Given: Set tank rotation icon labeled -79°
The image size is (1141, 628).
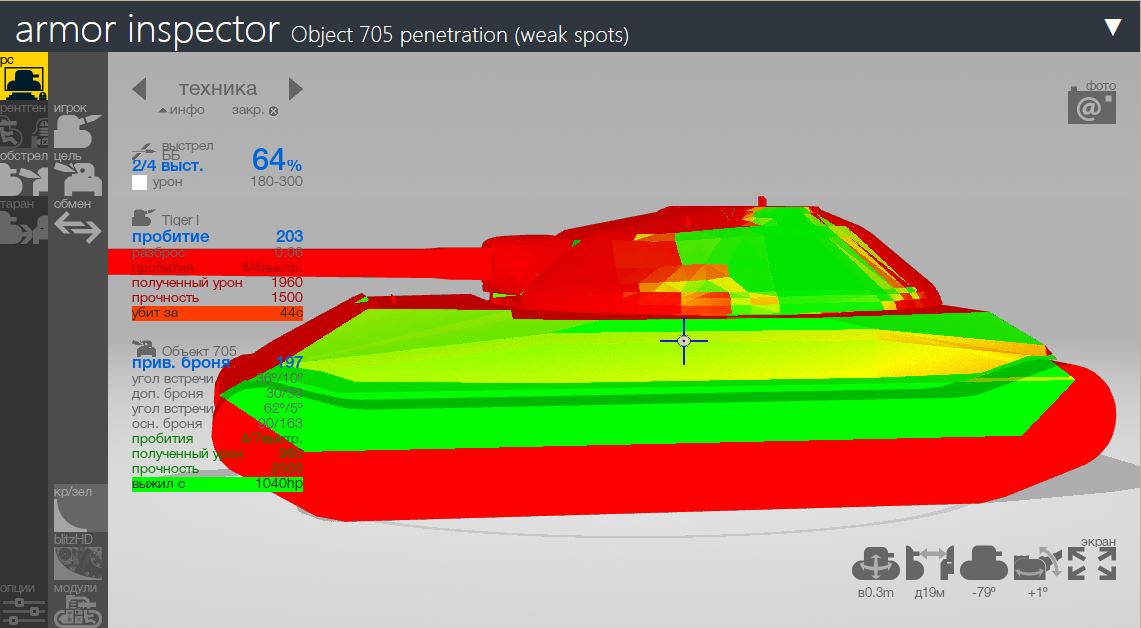Looking at the screenshot, I should [x=984, y=564].
